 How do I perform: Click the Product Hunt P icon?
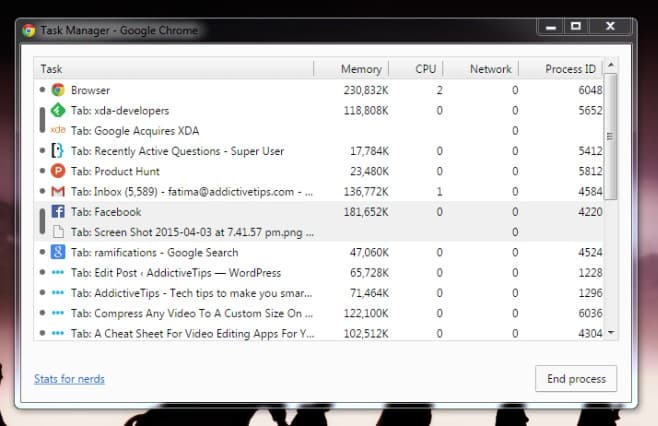click(58, 171)
